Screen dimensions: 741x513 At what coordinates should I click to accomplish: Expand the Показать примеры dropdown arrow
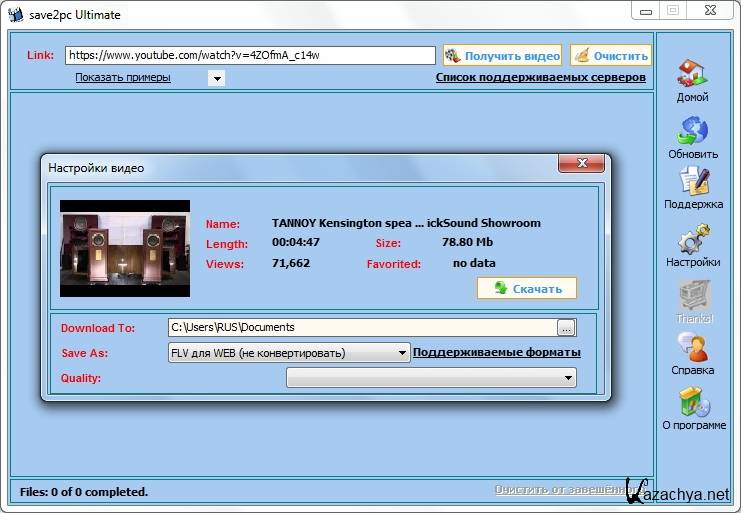[216, 78]
